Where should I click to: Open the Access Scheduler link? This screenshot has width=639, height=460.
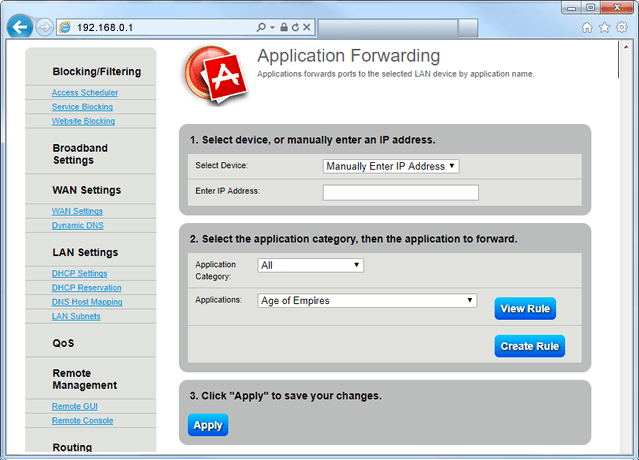(x=85, y=93)
